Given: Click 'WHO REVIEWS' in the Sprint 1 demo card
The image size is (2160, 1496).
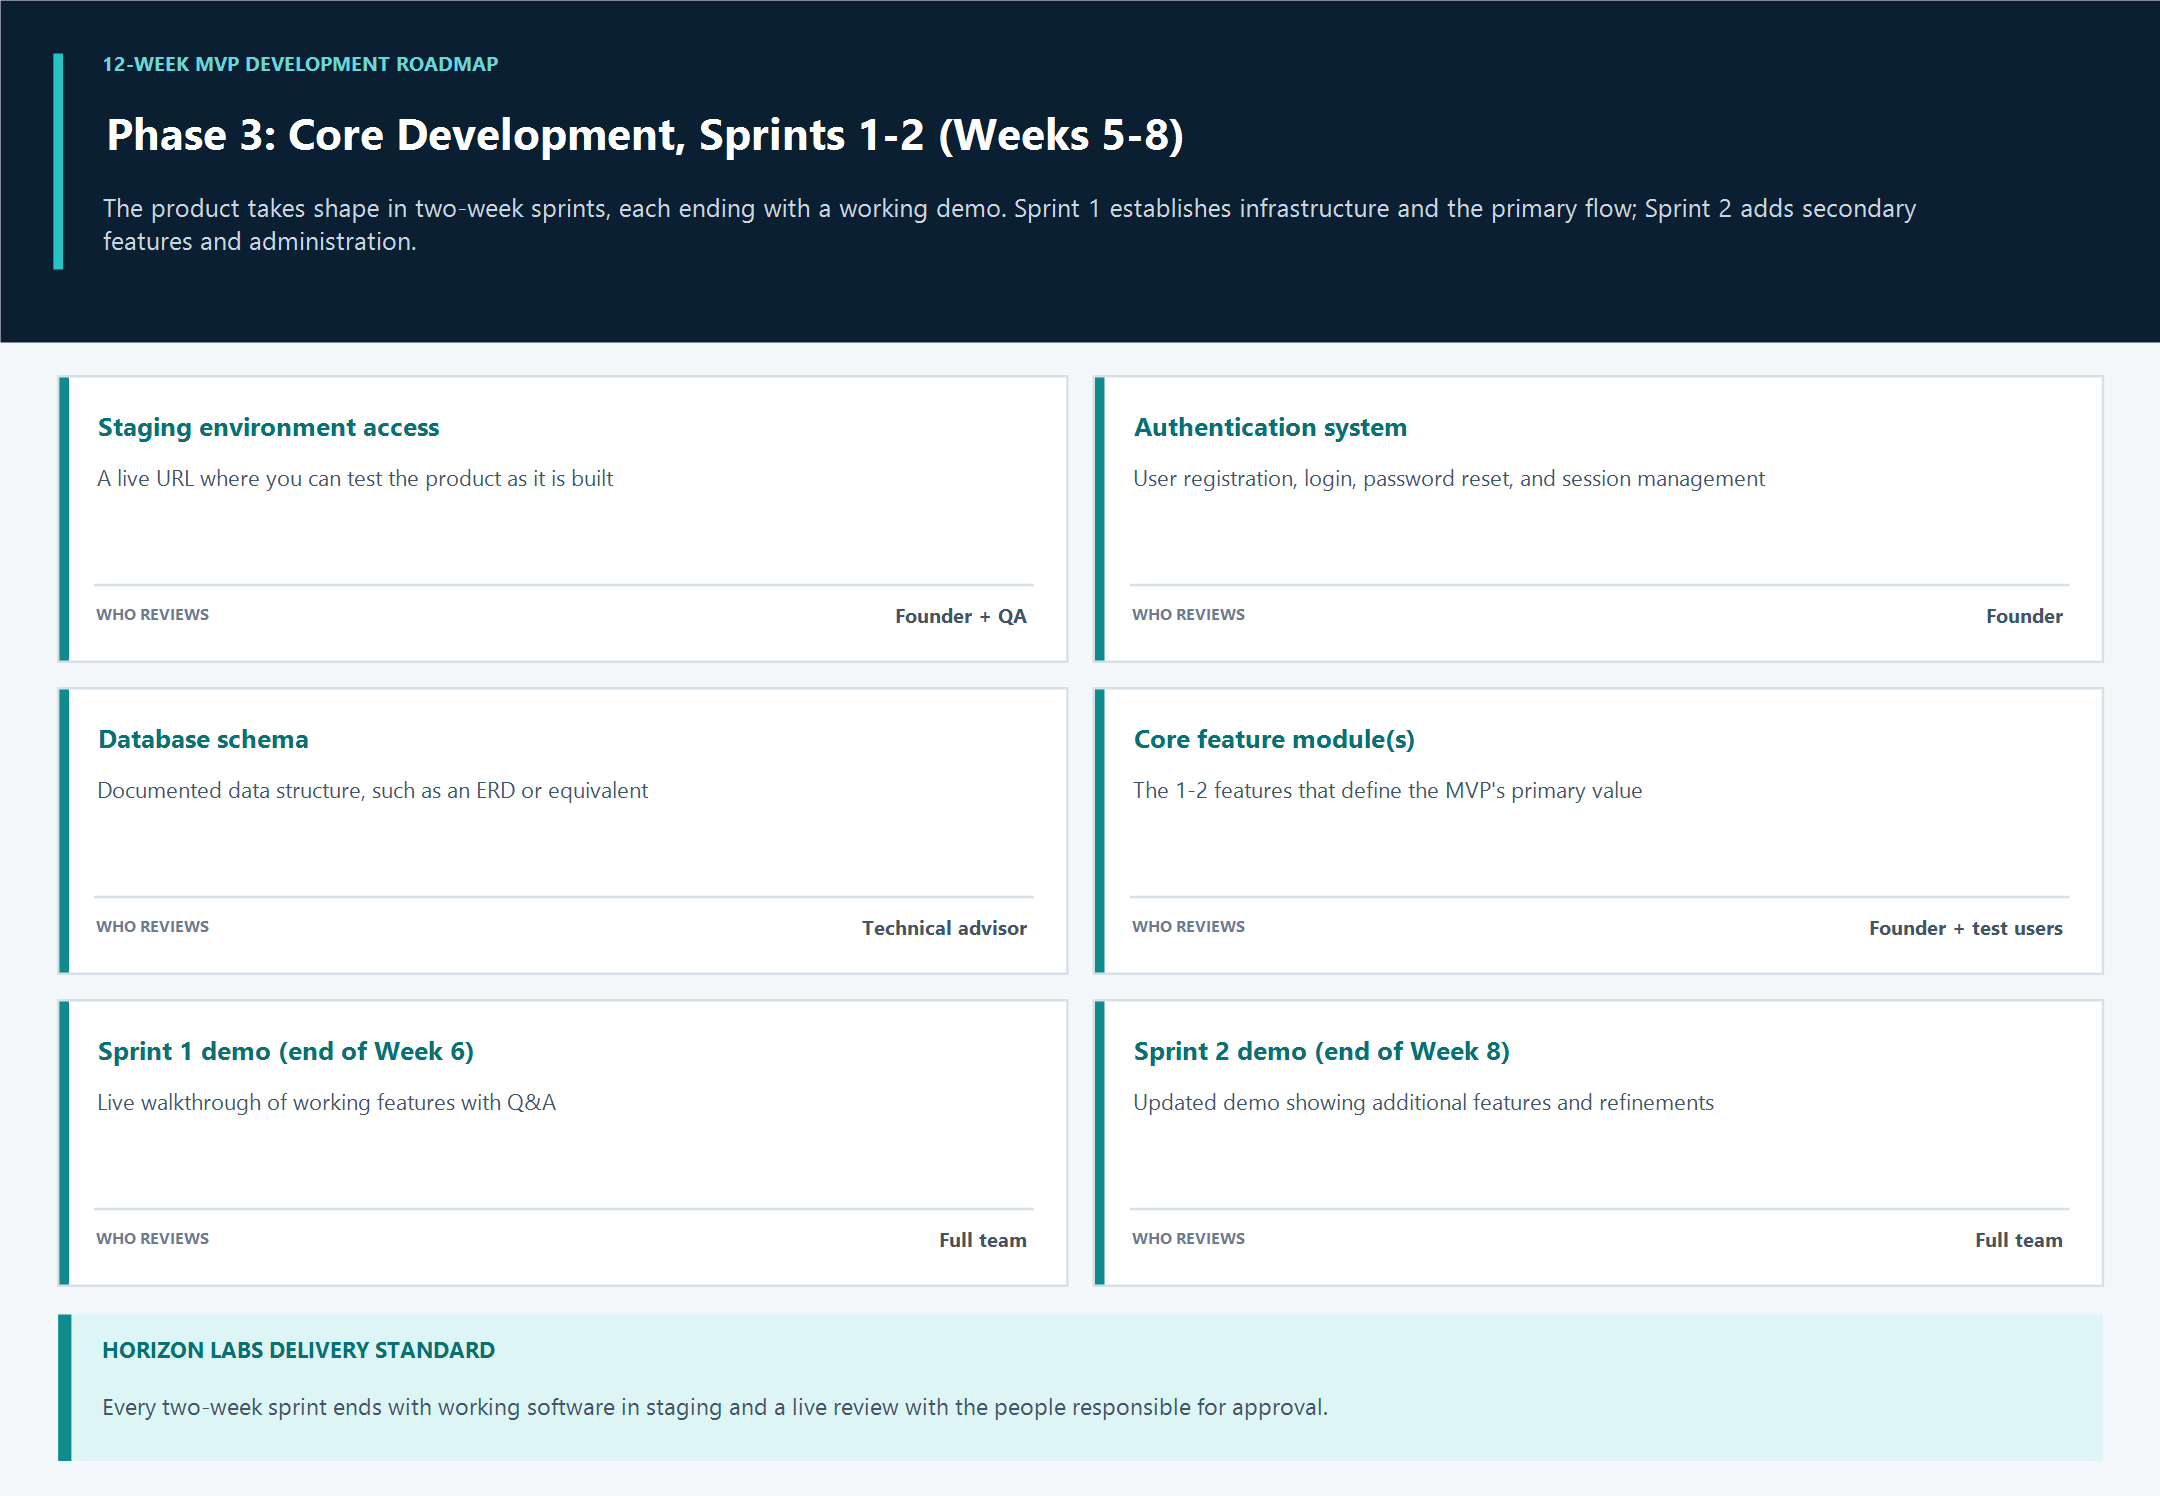Looking at the screenshot, I should tap(153, 1239).
